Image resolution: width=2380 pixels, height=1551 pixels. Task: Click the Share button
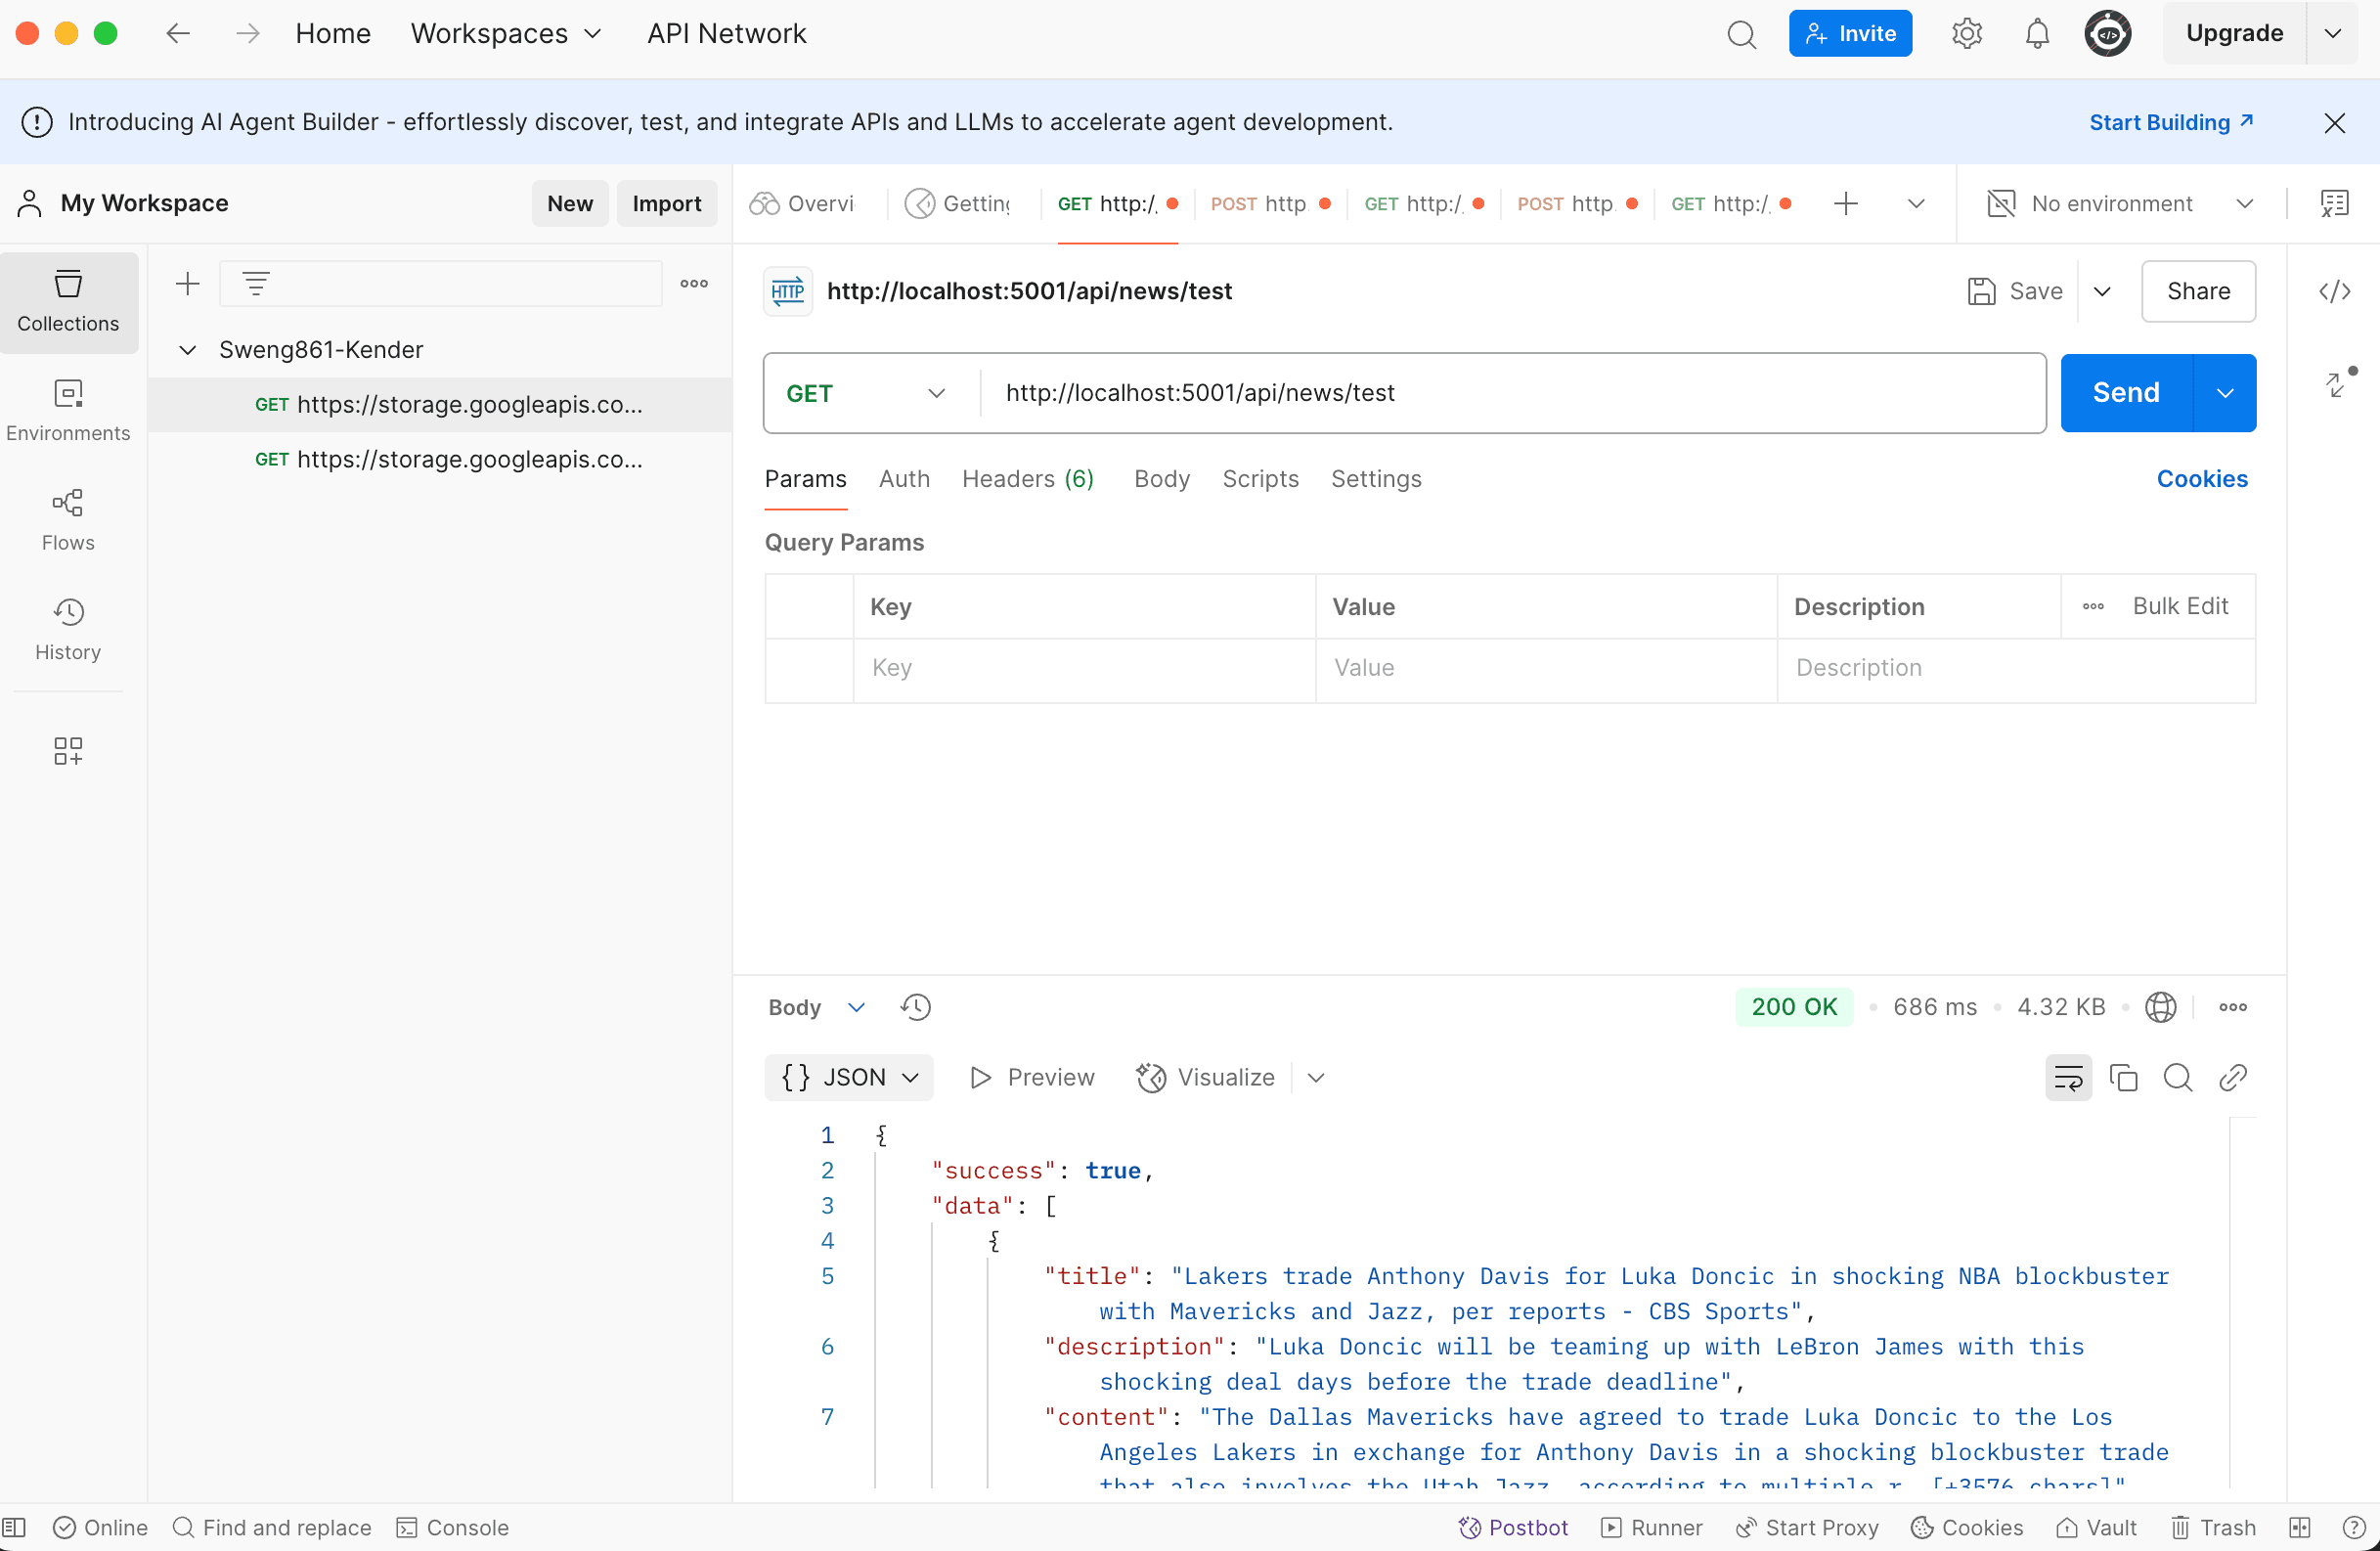pos(2198,292)
